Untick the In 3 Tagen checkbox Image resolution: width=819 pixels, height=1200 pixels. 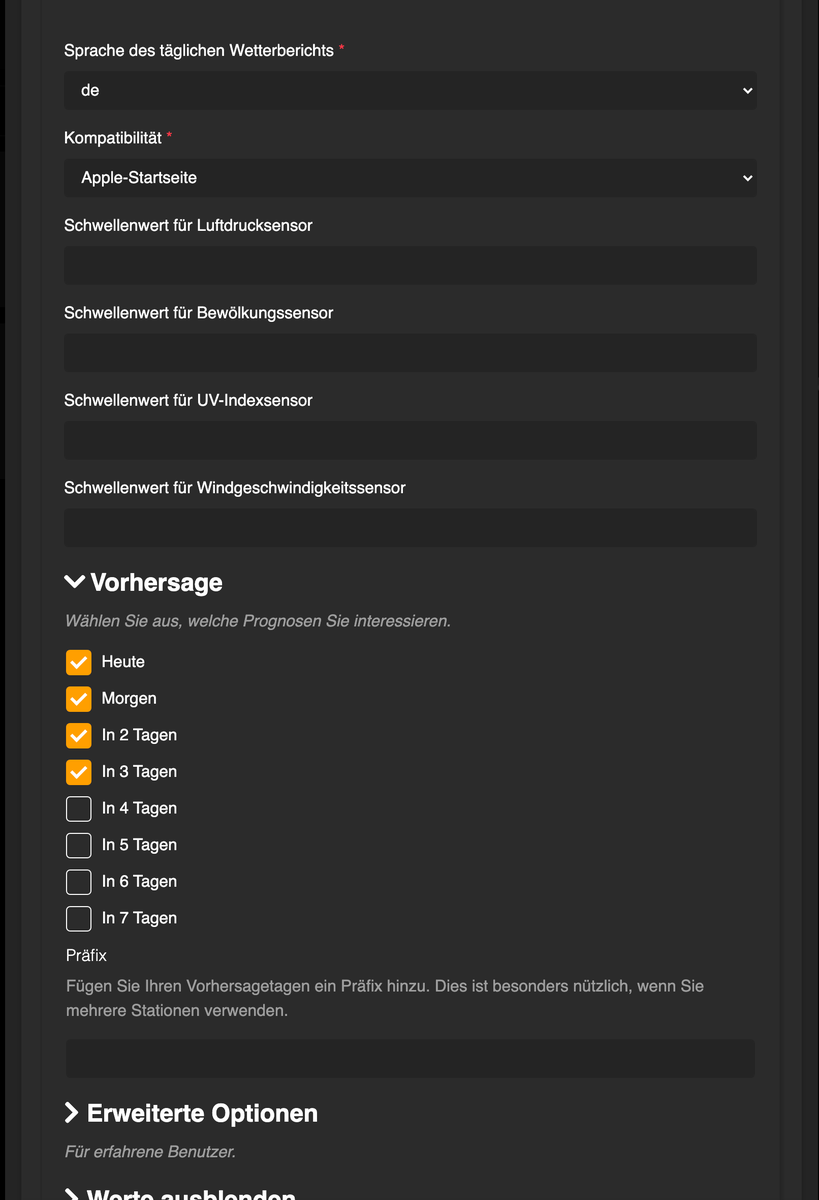(79, 772)
